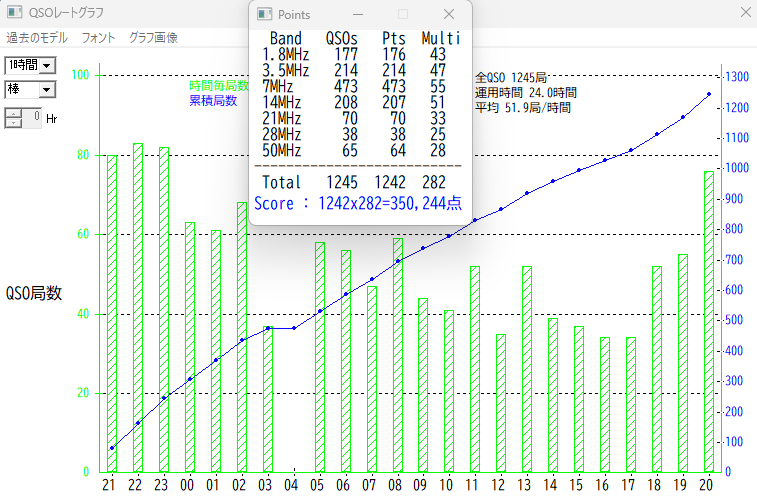This screenshot has height=501, width=757.
Task: Click the green bar for hour 20
Action: (709, 321)
